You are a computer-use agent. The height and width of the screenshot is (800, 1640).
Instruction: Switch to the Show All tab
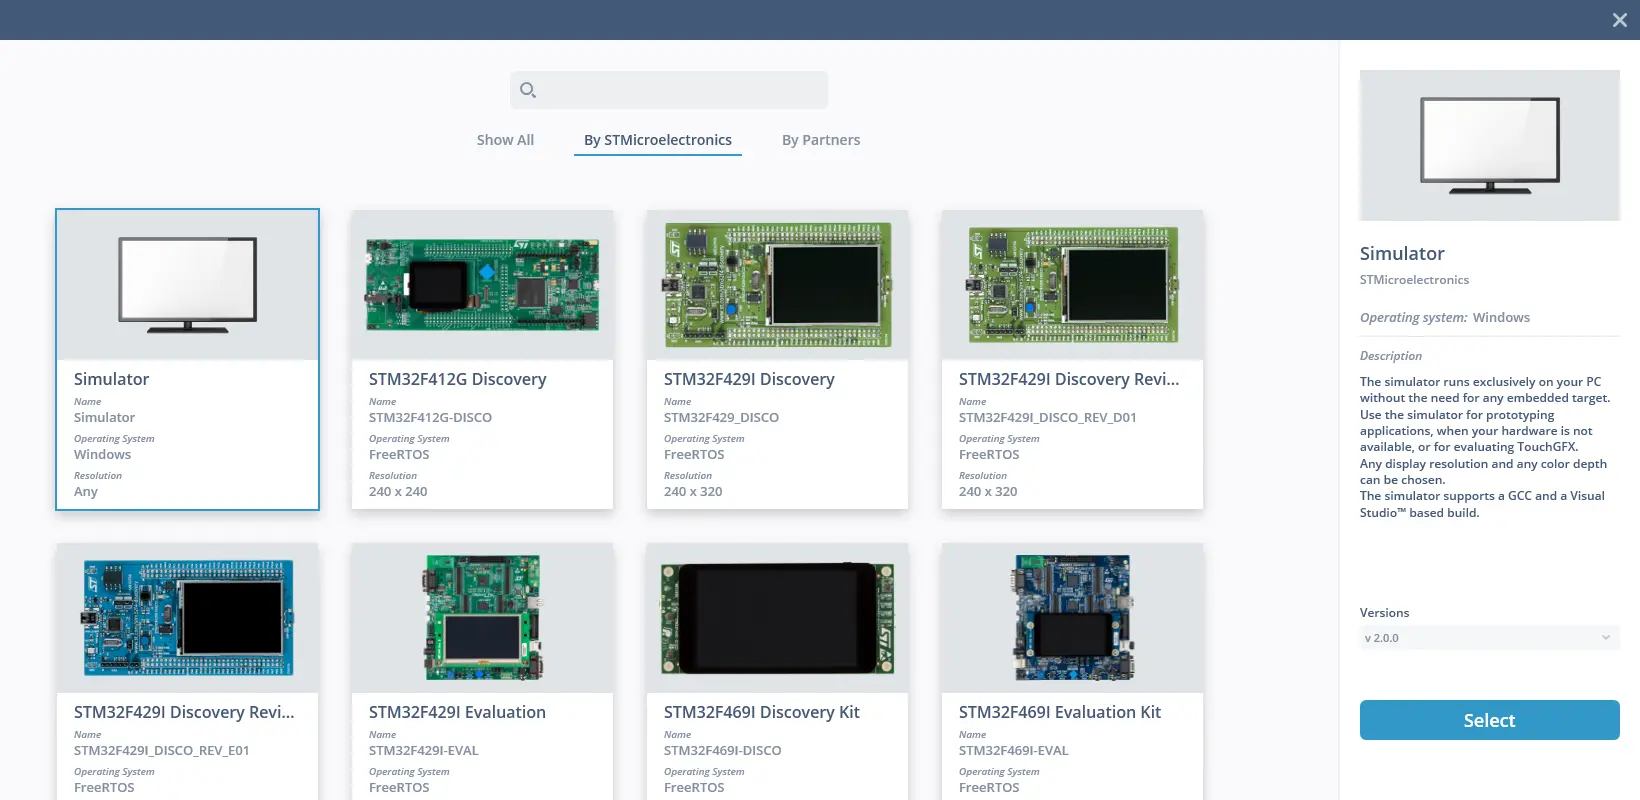coord(505,140)
